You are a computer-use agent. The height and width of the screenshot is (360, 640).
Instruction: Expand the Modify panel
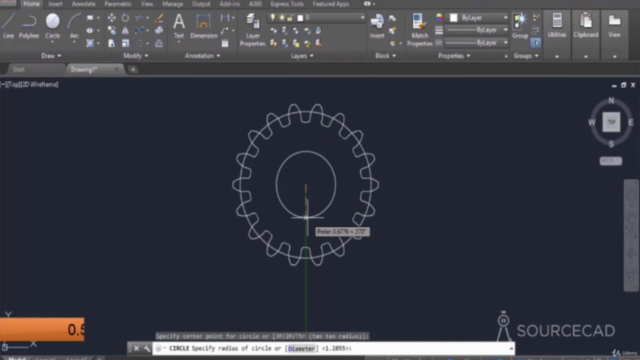tap(136, 56)
